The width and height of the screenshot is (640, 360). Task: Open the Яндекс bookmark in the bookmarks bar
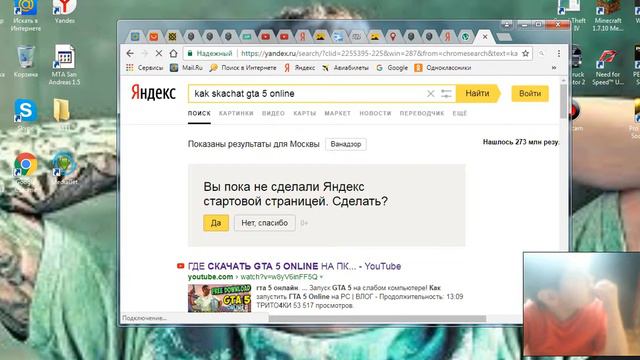point(300,68)
